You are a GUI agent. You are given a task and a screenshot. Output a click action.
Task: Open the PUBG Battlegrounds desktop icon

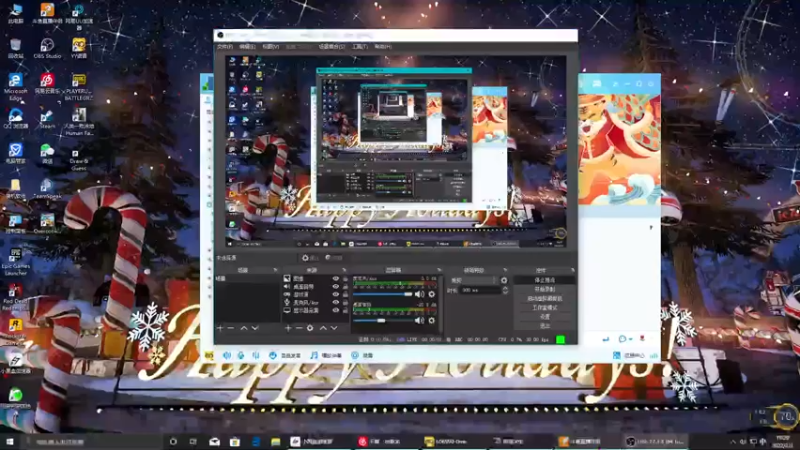click(x=79, y=86)
